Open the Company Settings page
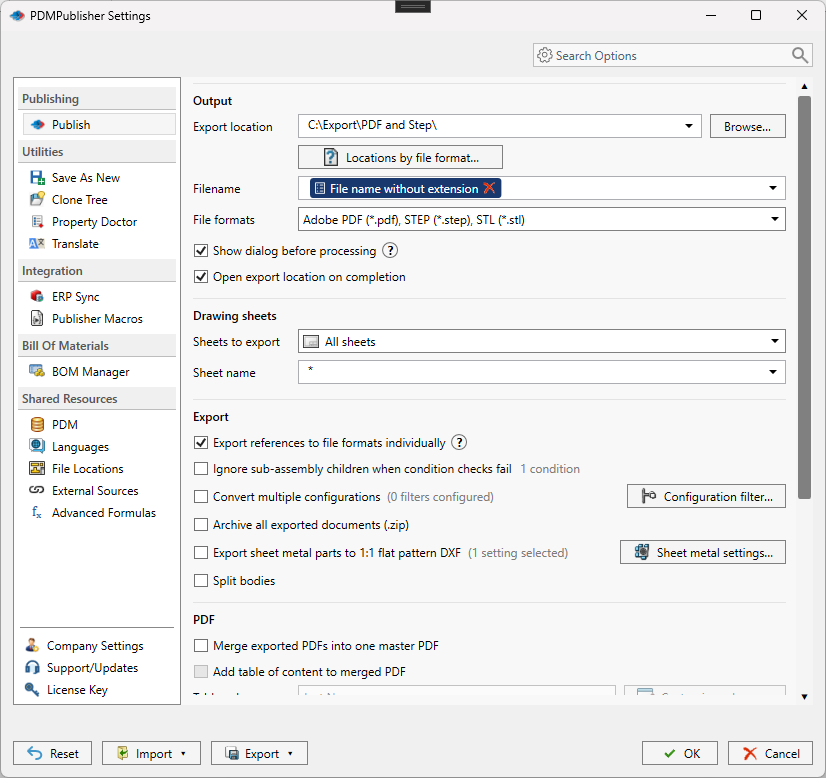The image size is (826, 778). [x=95, y=646]
